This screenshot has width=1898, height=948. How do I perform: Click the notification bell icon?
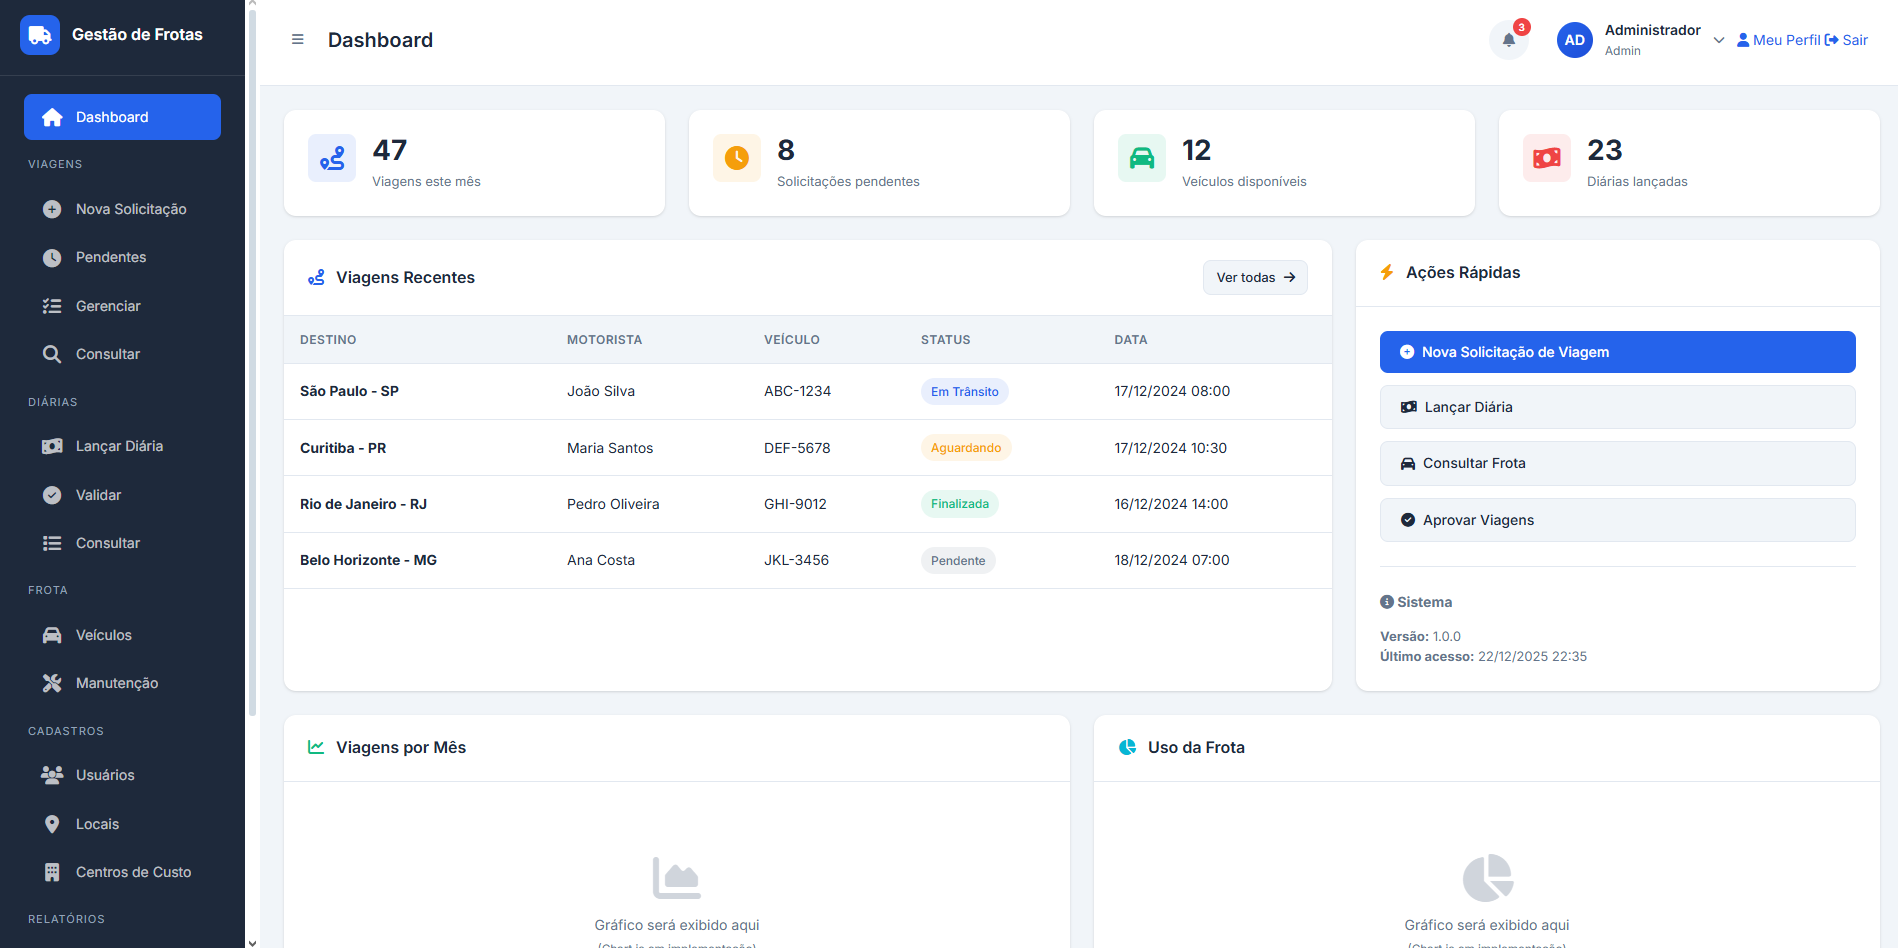tap(1509, 40)
